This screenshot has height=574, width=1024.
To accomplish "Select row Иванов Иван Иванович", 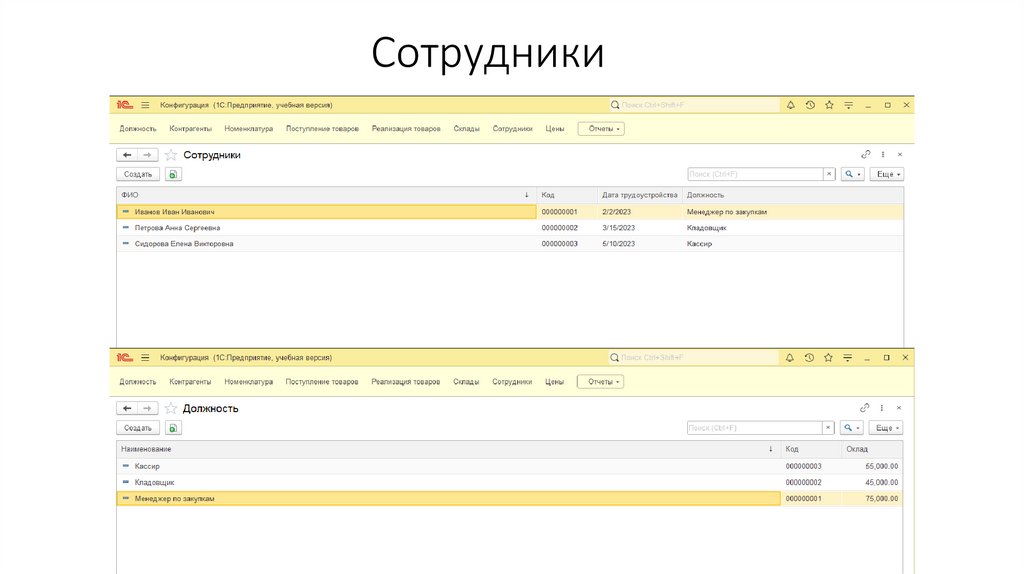I will tap(510, 212).
